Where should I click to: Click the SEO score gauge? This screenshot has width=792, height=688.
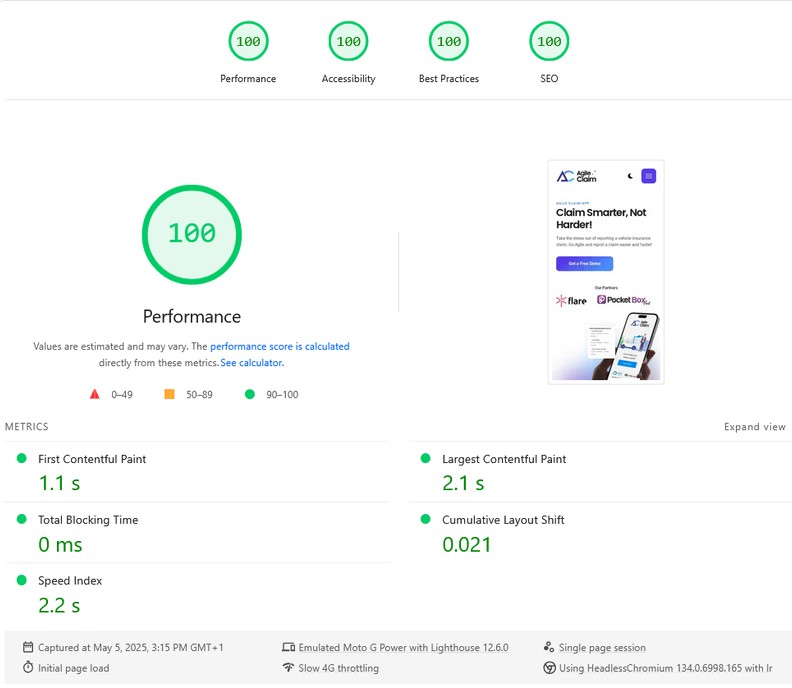pos(549,41)
